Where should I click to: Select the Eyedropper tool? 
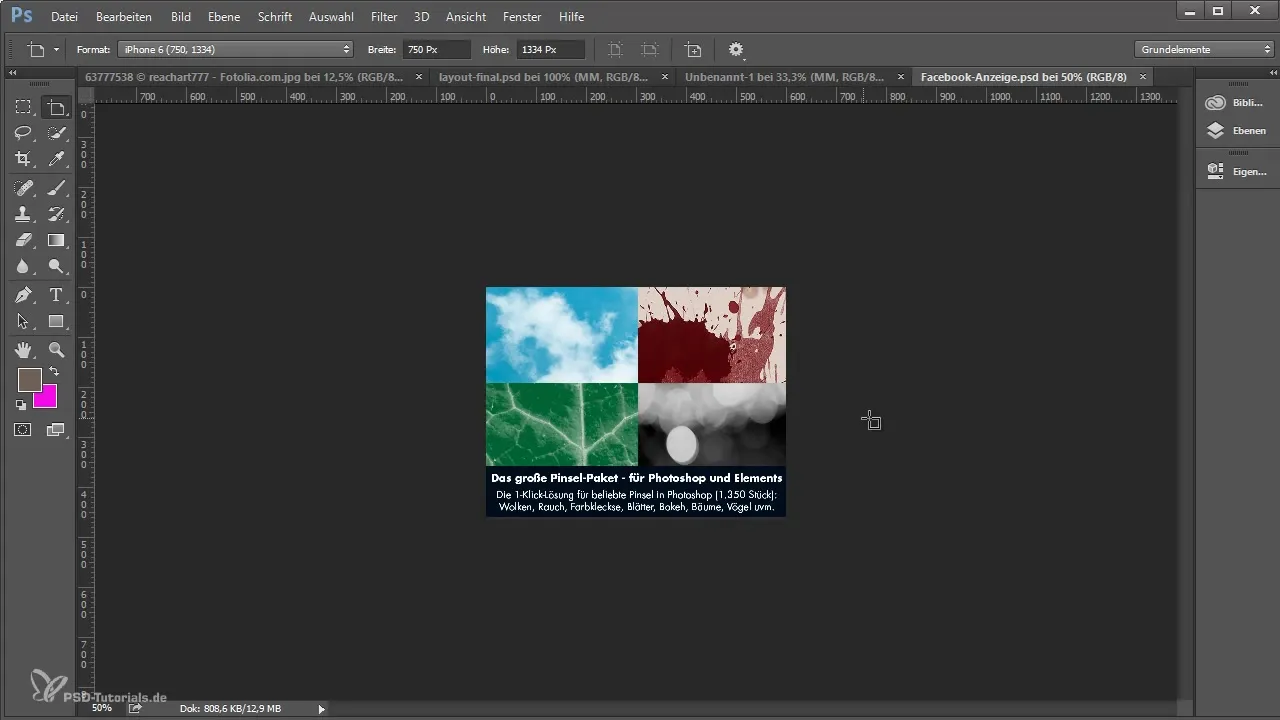(57, 159)
